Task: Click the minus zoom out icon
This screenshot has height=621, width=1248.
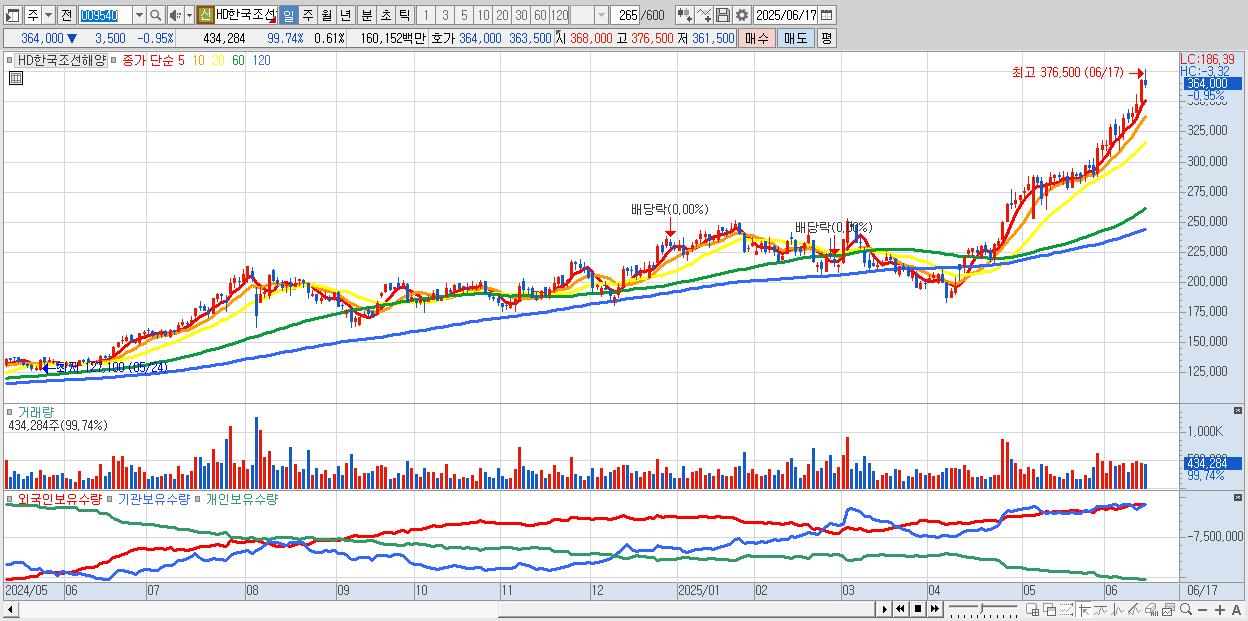Action: (x=1203, y=609)
